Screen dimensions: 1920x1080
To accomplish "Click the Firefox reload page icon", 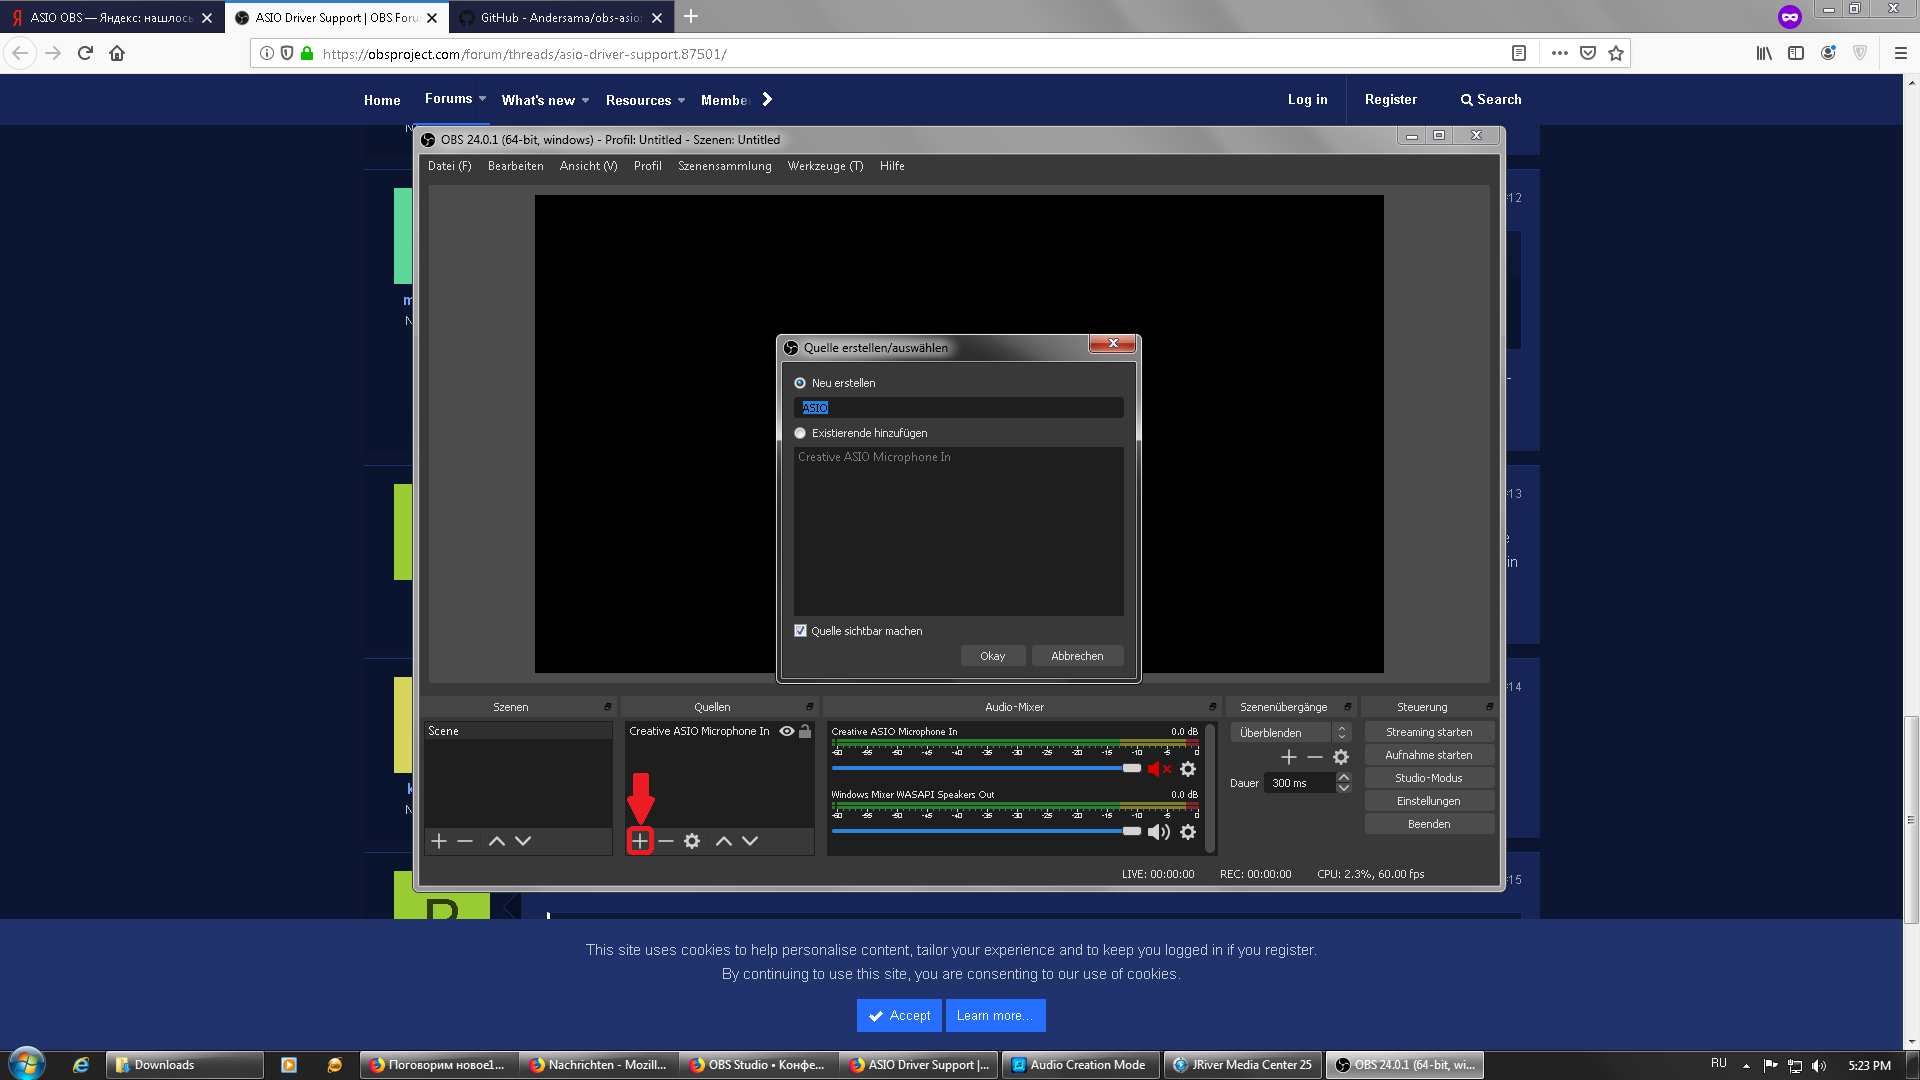I will click(85, 53).
